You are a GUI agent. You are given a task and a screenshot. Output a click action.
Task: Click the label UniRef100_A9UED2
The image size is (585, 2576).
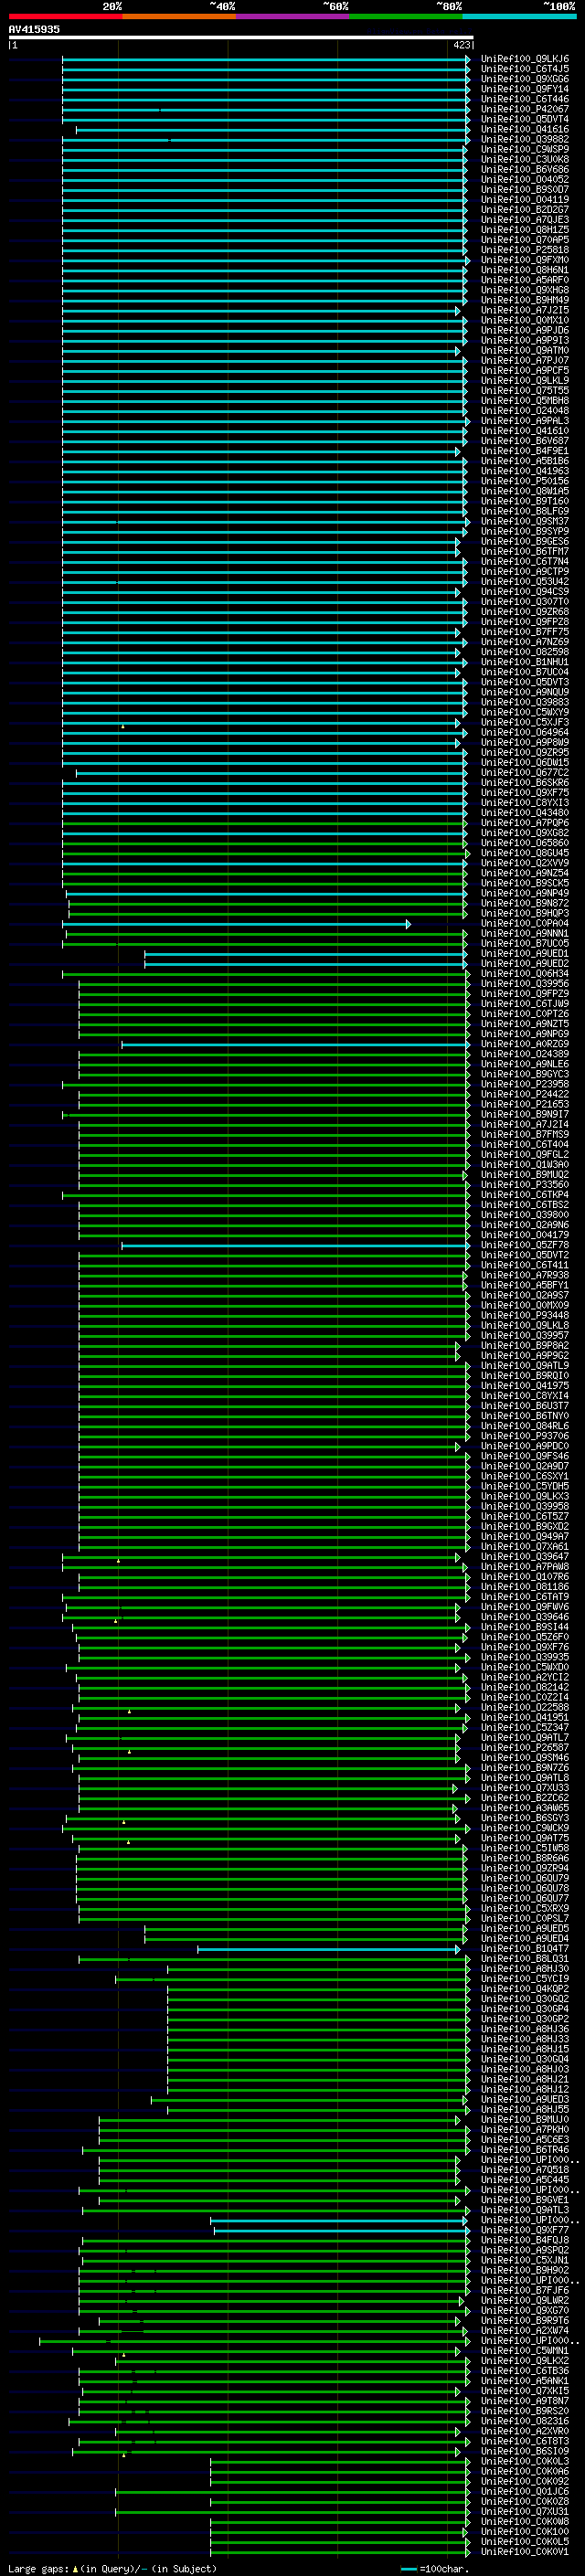(525, 964)
